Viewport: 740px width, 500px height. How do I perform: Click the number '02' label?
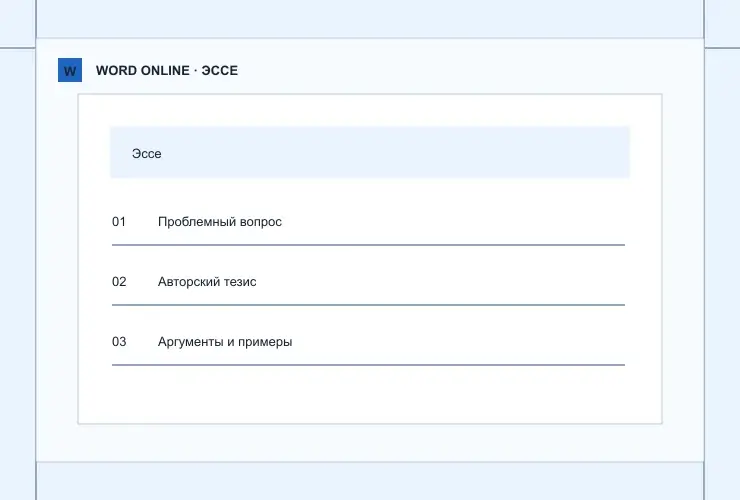(x=119, y=282)
